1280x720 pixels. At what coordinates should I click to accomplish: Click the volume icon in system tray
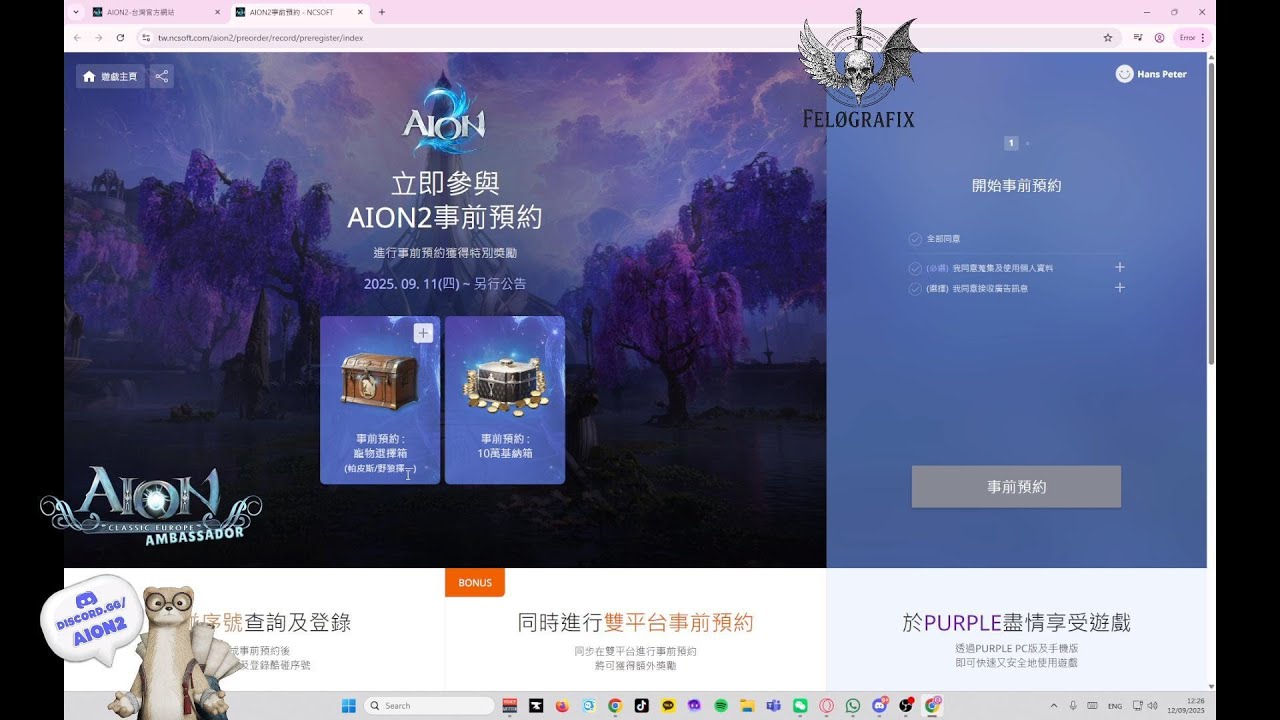(x=1152, y=706)
